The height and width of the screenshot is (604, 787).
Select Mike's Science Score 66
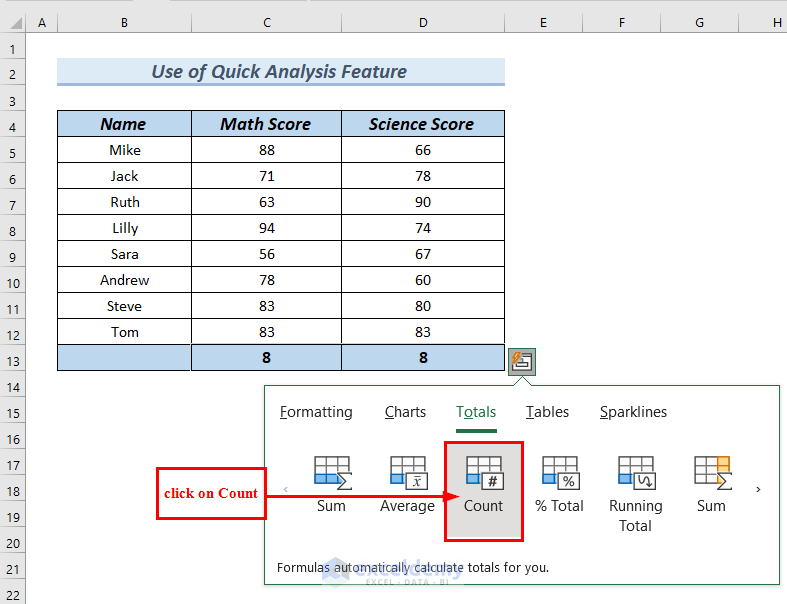tap(423, 150)
